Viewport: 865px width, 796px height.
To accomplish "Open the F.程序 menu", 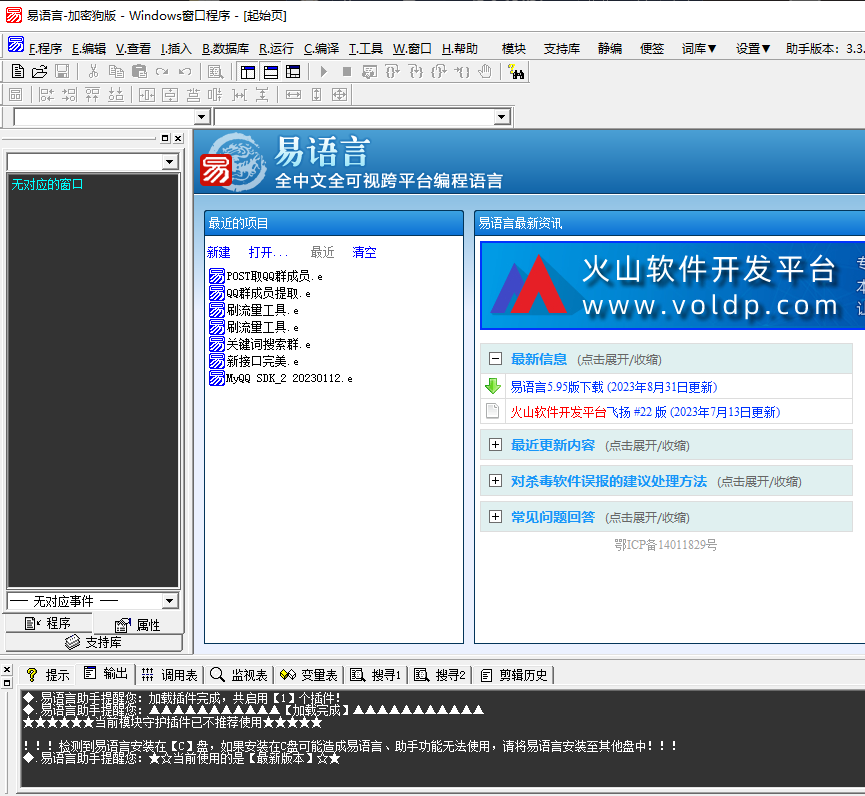I will pyautogui.click(x=45, y=49).
